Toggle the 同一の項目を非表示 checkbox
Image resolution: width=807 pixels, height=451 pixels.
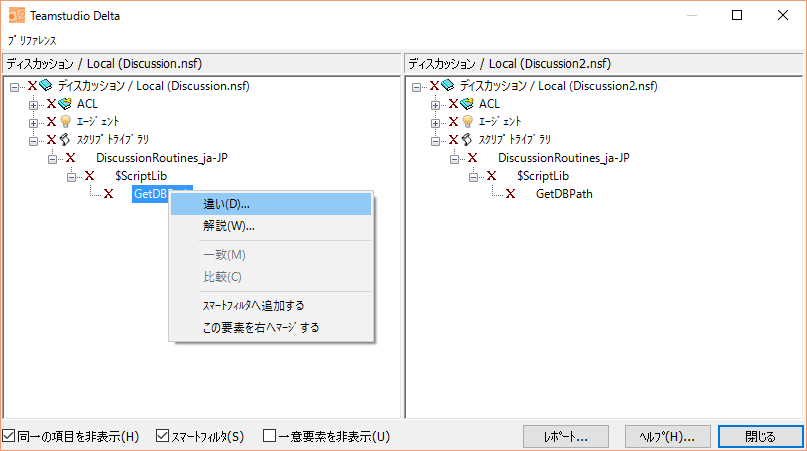tap(9, 436)
